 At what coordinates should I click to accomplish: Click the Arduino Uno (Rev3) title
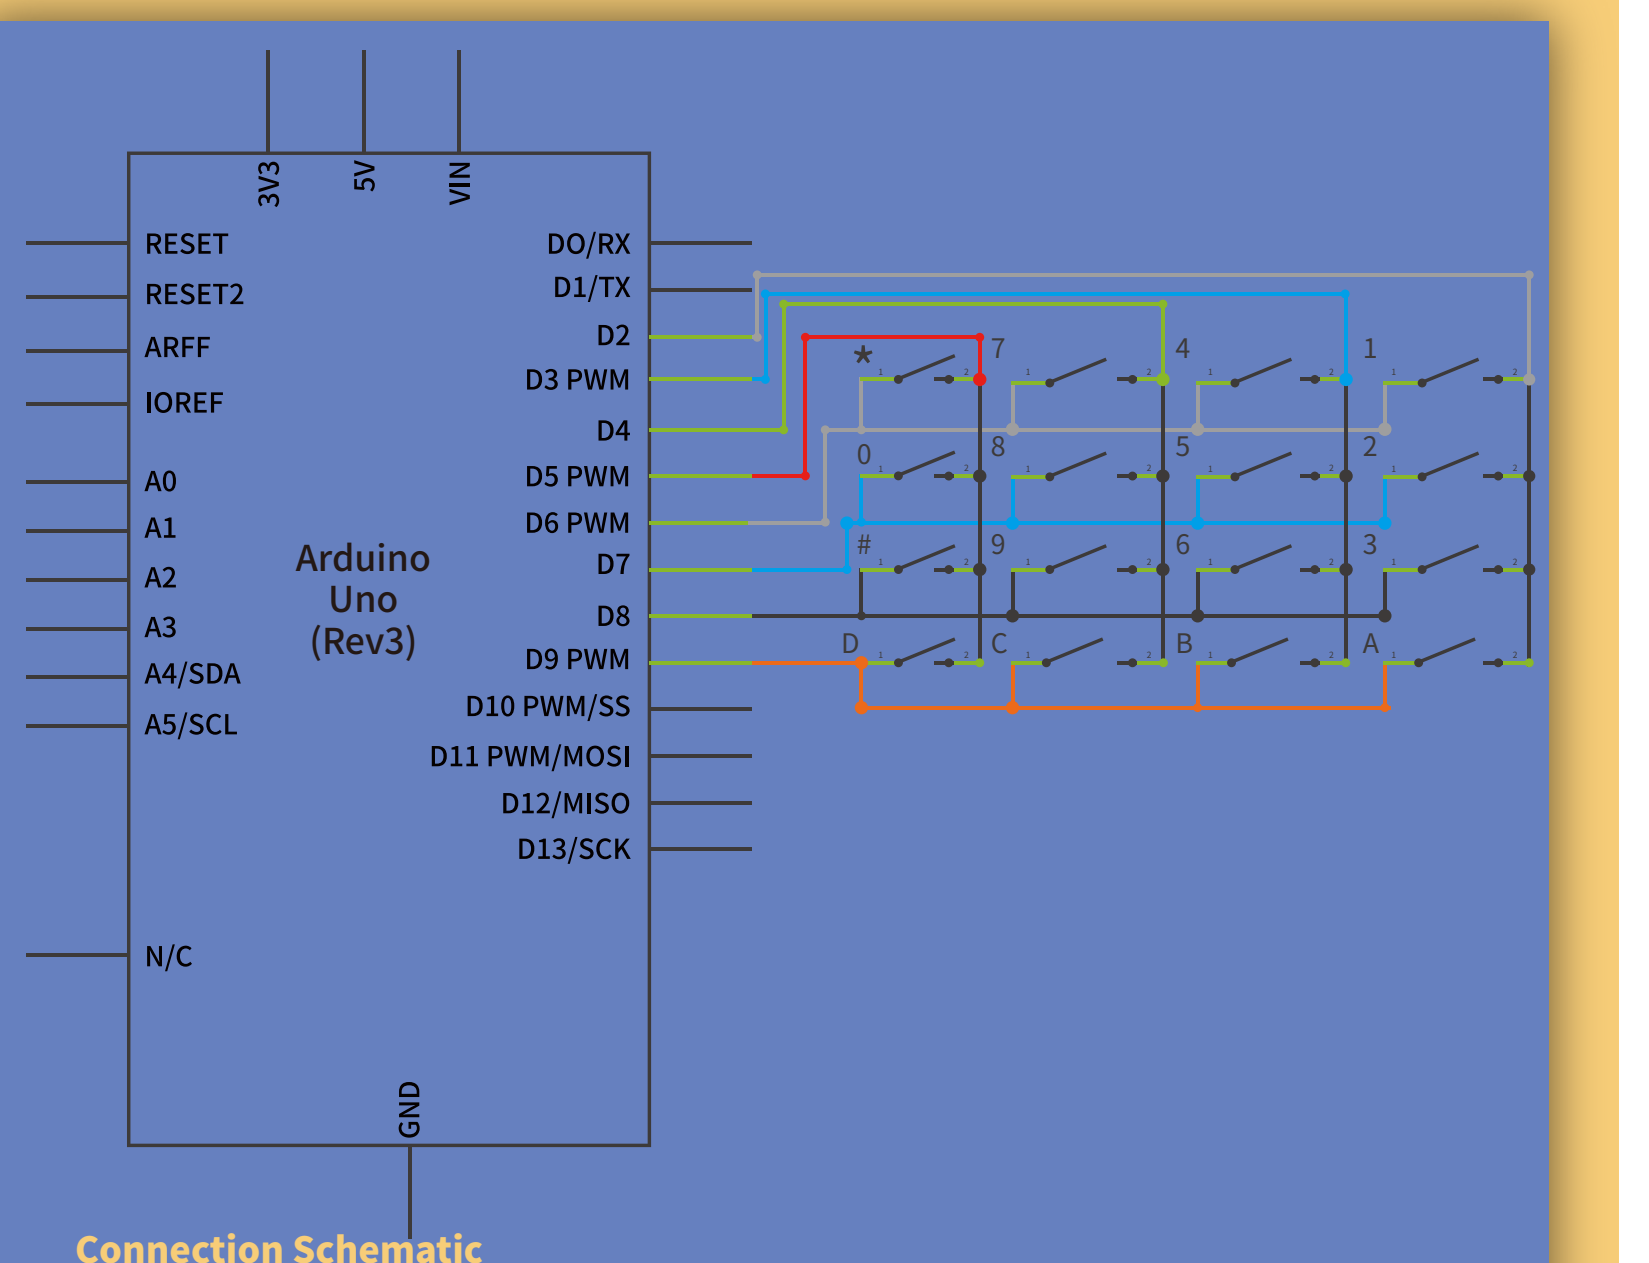click(x=363, y=600)
